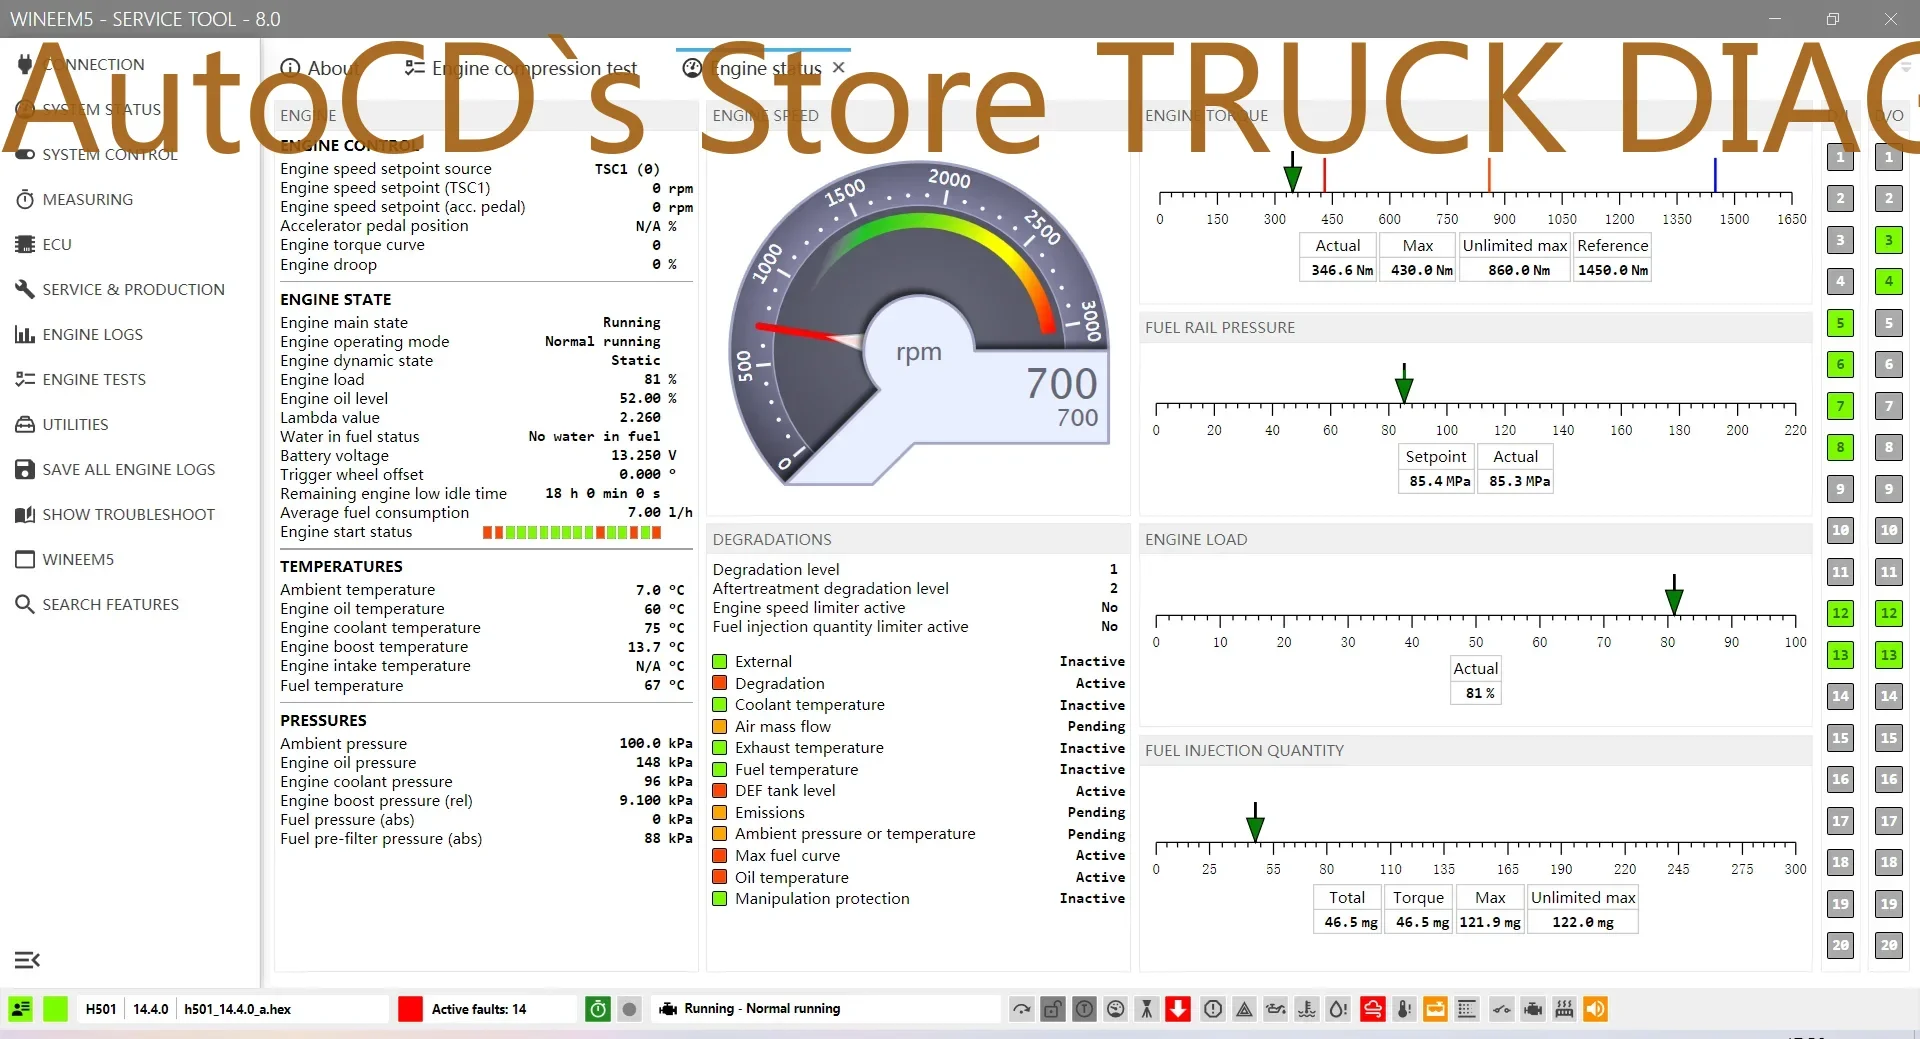
Task: Click the engine load green marker
Action: pyautogui.click(x=1674, y=595)
